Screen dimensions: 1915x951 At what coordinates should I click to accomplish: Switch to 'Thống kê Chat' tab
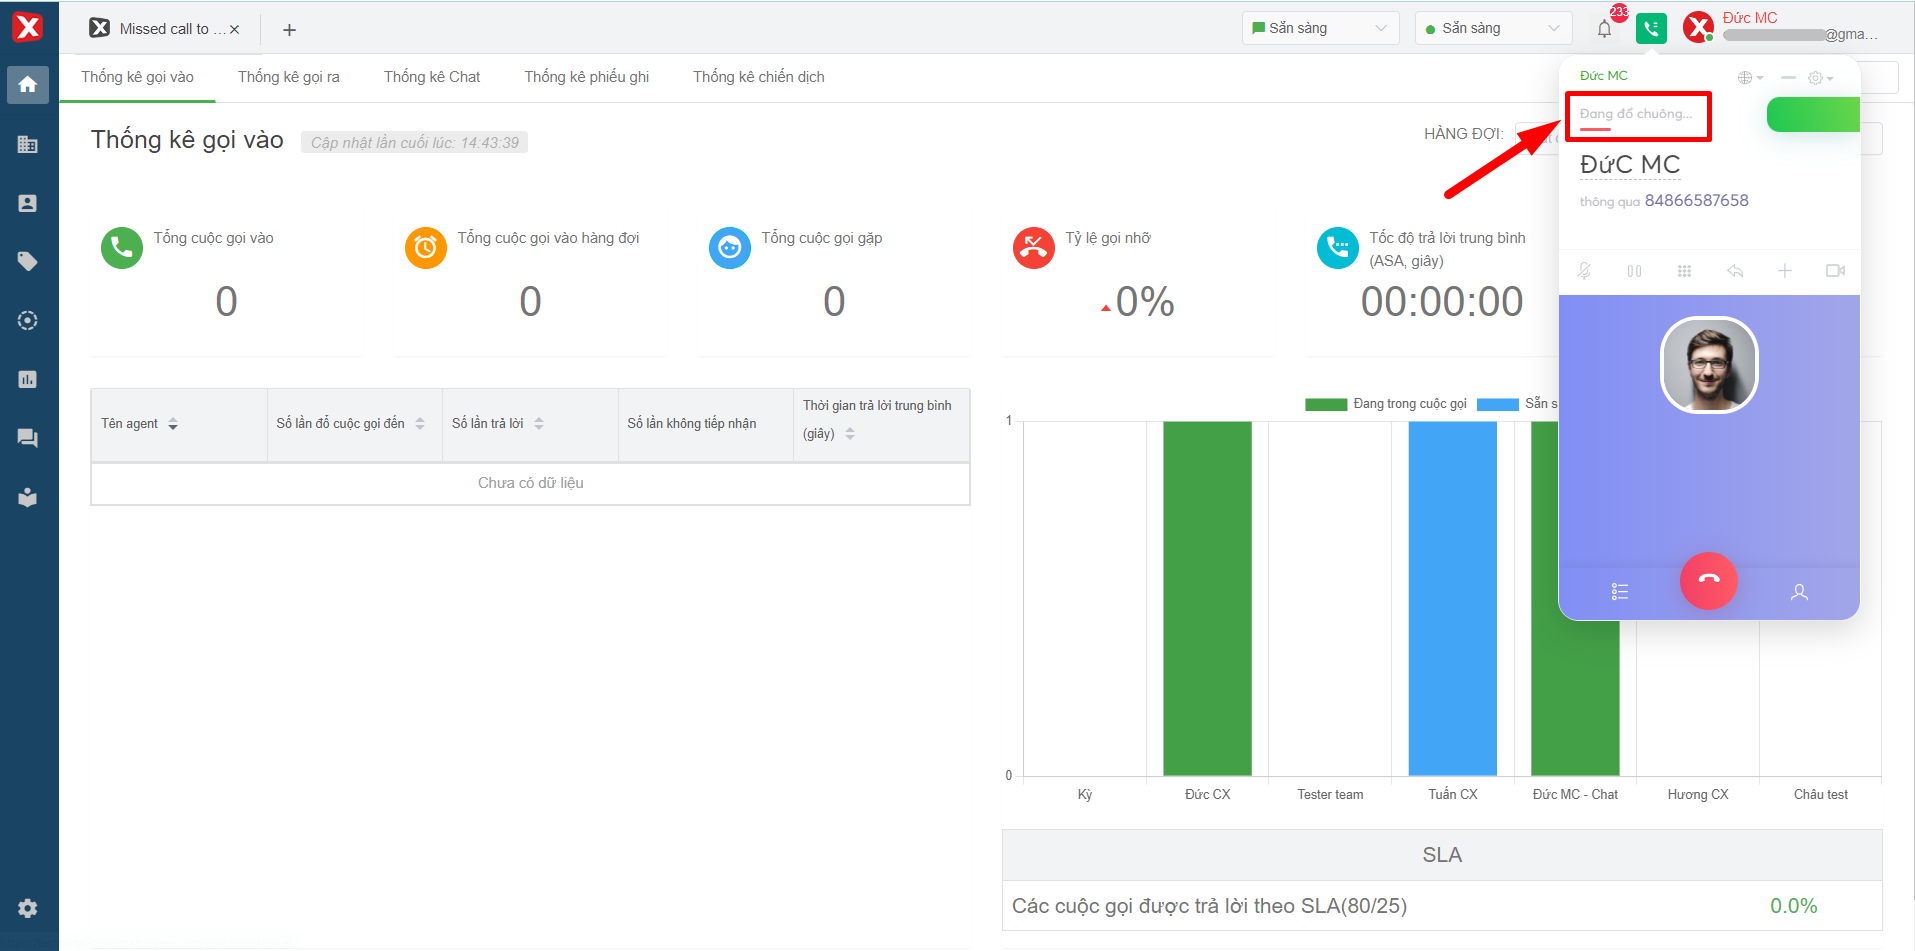pos(432,77)
